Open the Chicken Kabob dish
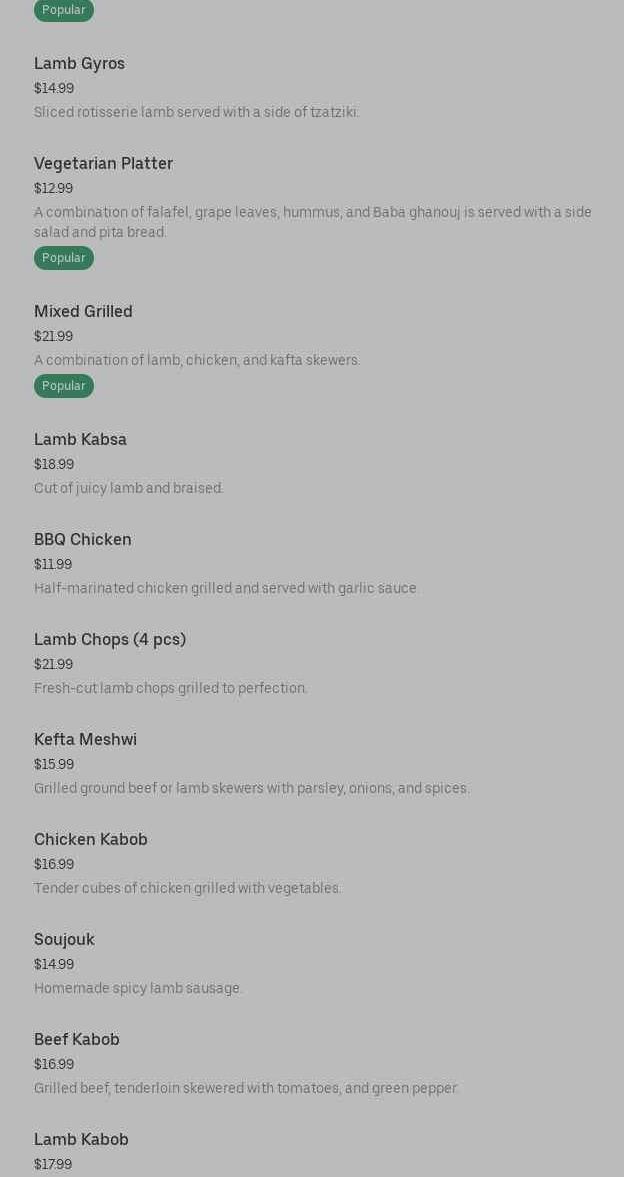 91,840
